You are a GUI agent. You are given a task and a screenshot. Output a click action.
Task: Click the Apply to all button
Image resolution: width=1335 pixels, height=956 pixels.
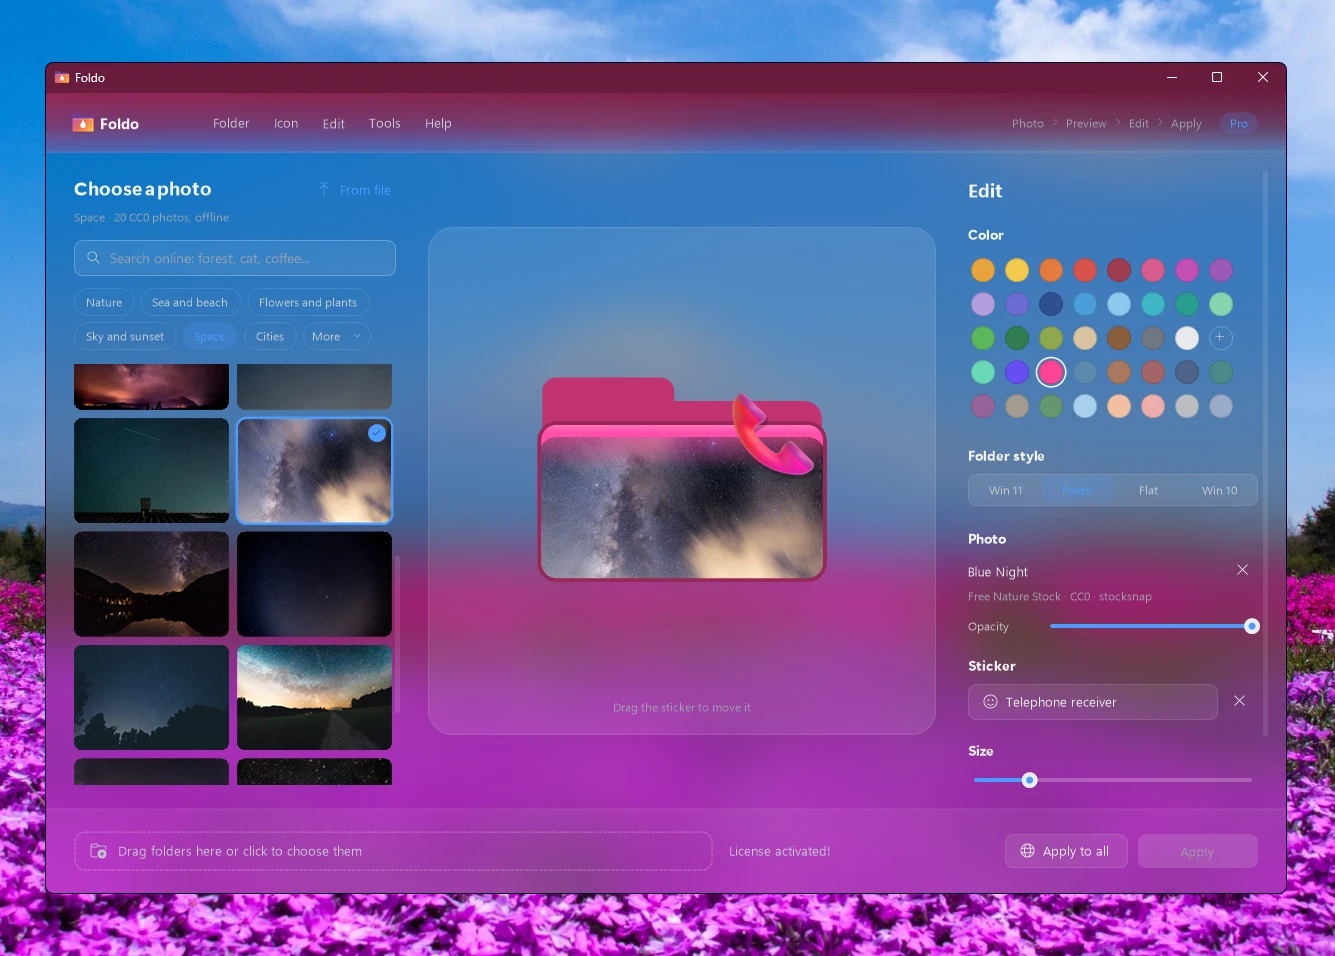click(x=1066, y=851)
